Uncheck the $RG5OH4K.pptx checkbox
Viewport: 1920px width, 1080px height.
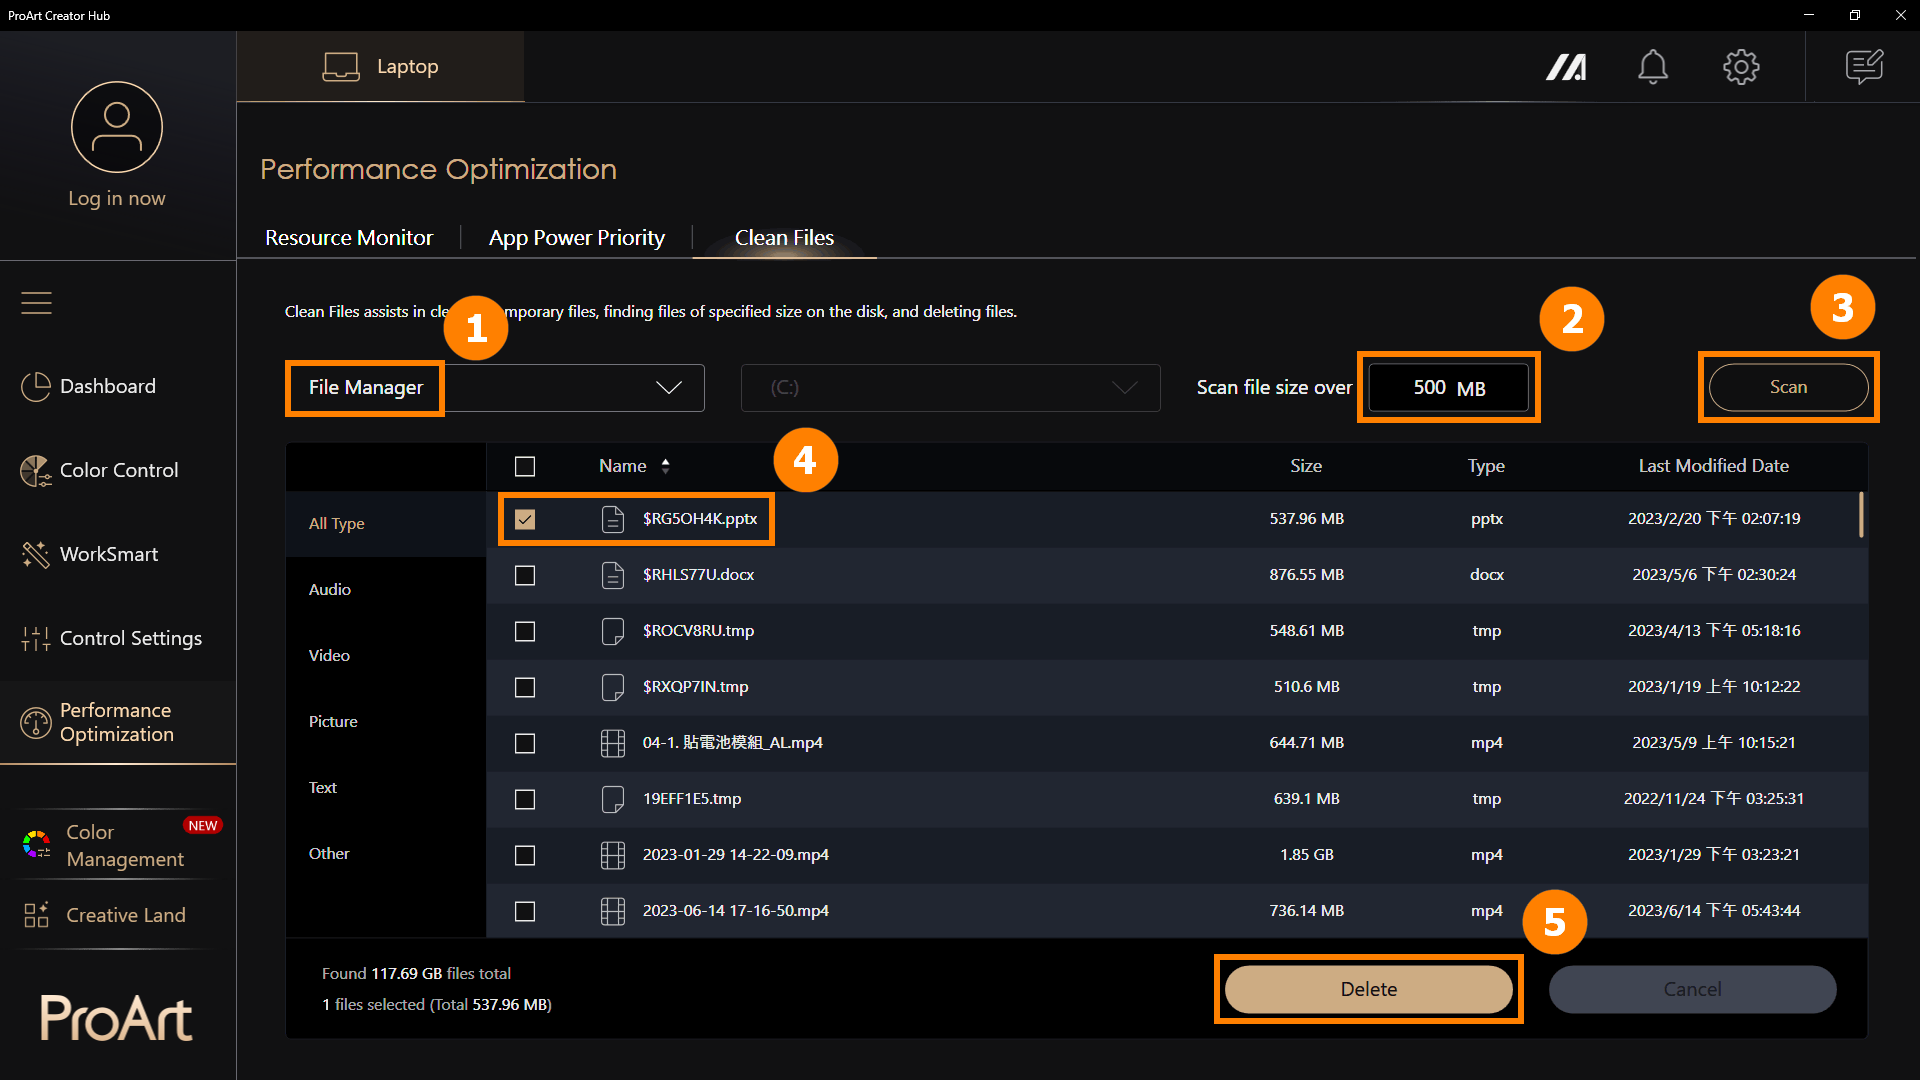(x=525, y=519)
